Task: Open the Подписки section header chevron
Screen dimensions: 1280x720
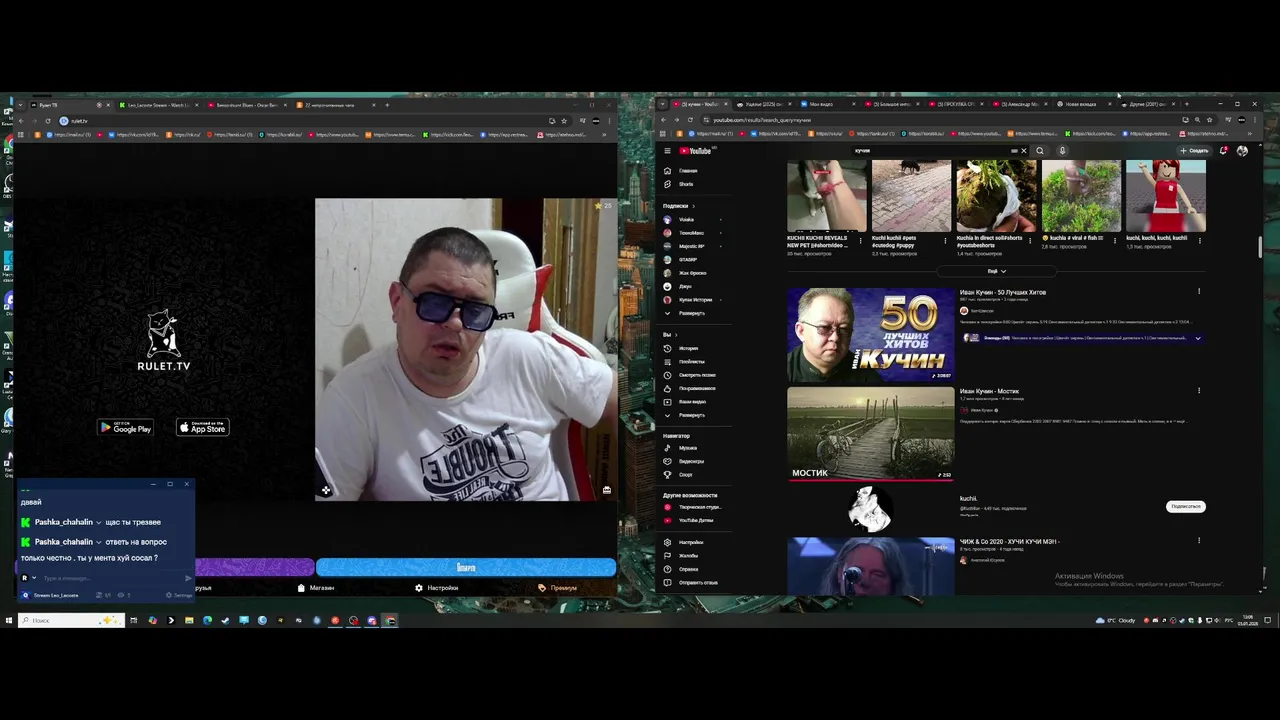Action: point(693,206)
